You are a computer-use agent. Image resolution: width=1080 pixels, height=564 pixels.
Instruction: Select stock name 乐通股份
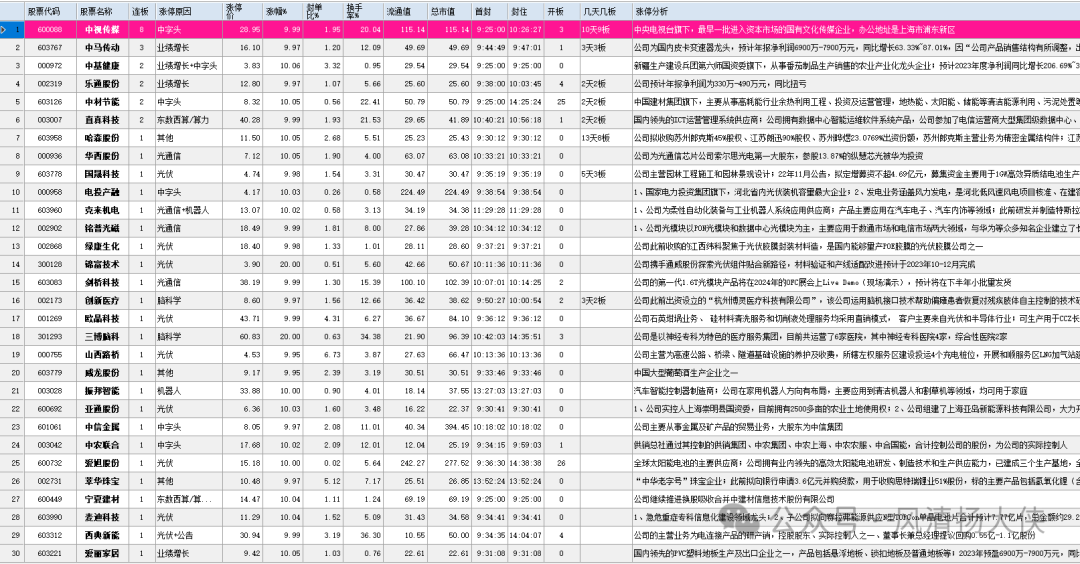point(102,84)
